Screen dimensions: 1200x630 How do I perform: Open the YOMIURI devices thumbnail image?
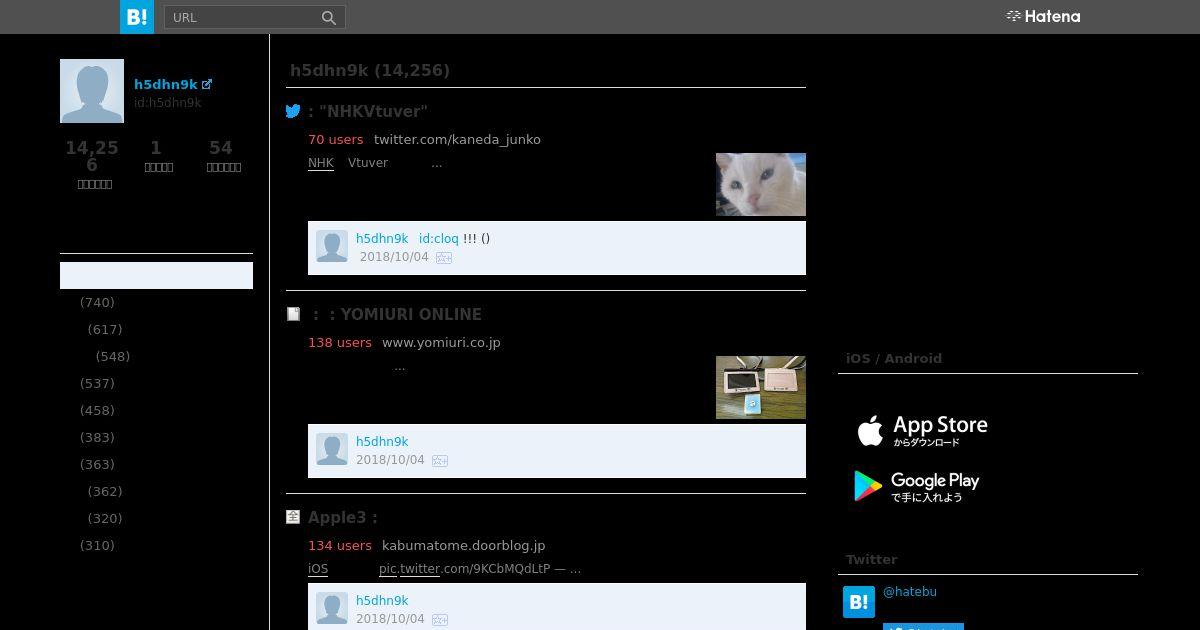(761, 387)
